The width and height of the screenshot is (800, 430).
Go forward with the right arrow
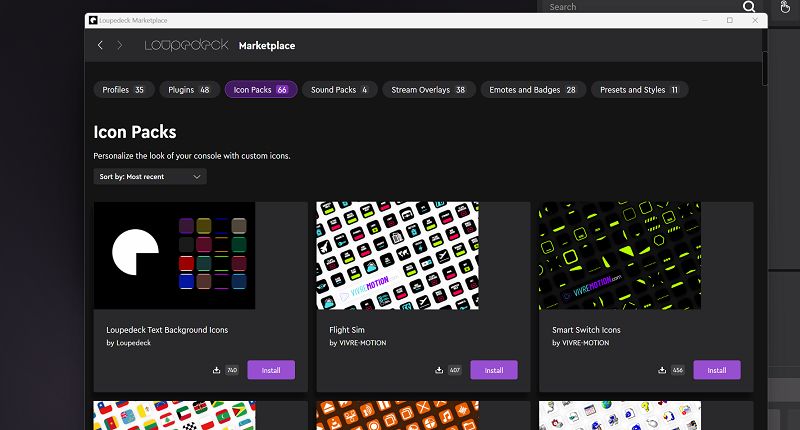click(119, 45)
